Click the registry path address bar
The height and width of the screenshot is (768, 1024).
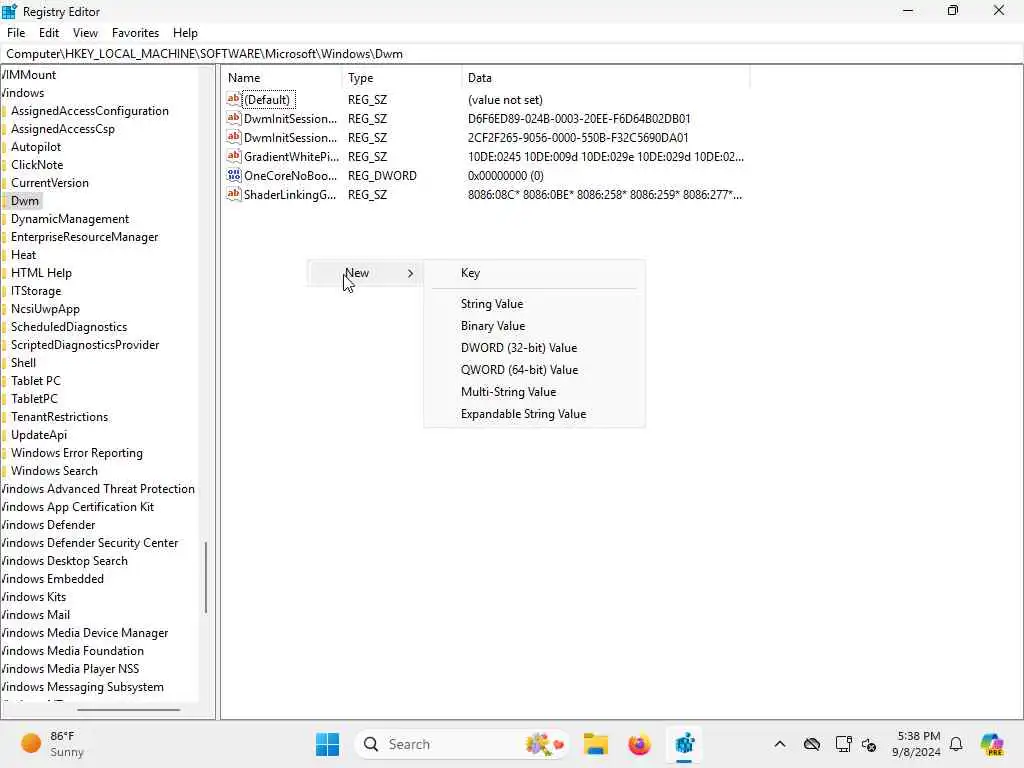point(512,54)
